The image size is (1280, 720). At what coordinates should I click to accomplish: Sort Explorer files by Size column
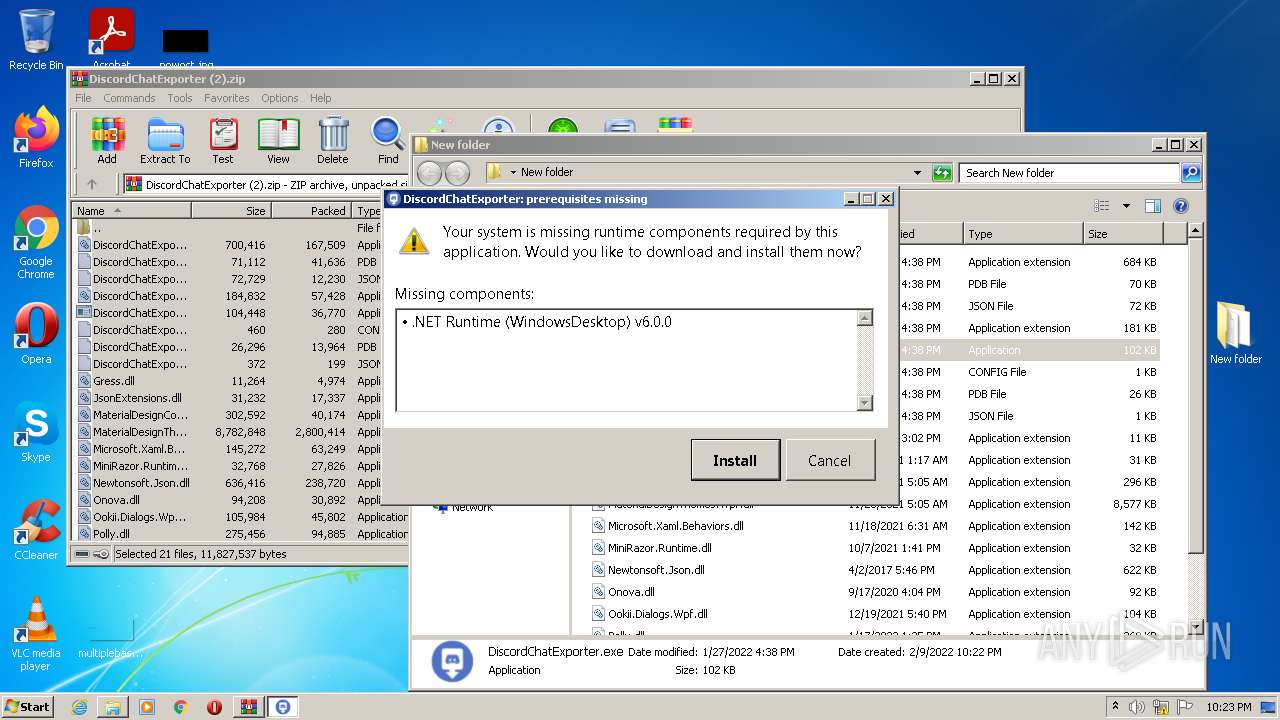[1124, 233]
